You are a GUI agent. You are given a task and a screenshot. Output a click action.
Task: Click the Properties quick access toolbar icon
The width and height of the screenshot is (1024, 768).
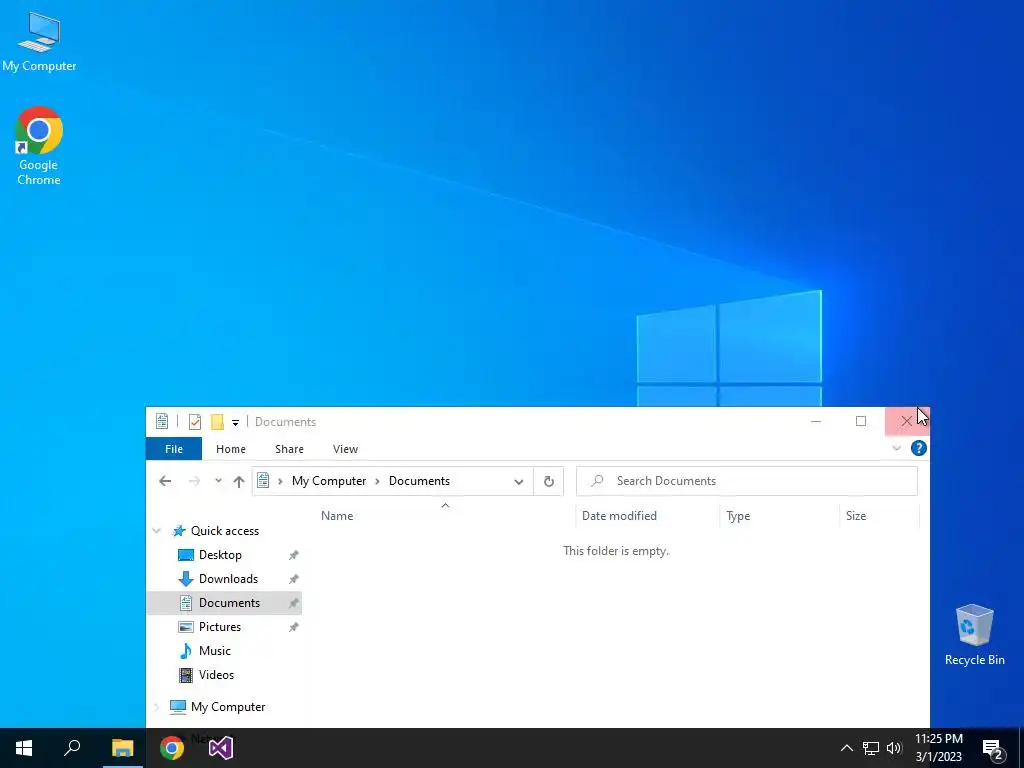coord(195,422)
